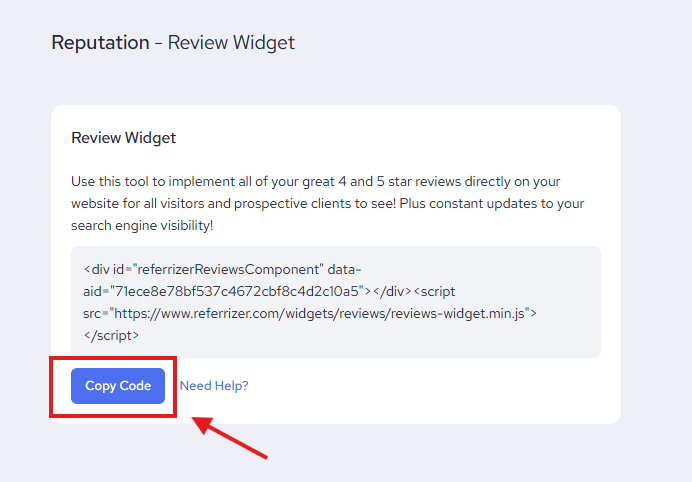Image resolution: width=692 pixels, height=482 pixels.
Task: Click the Review Widget card title
Action: pyautogui.click(x=123, y=138)
